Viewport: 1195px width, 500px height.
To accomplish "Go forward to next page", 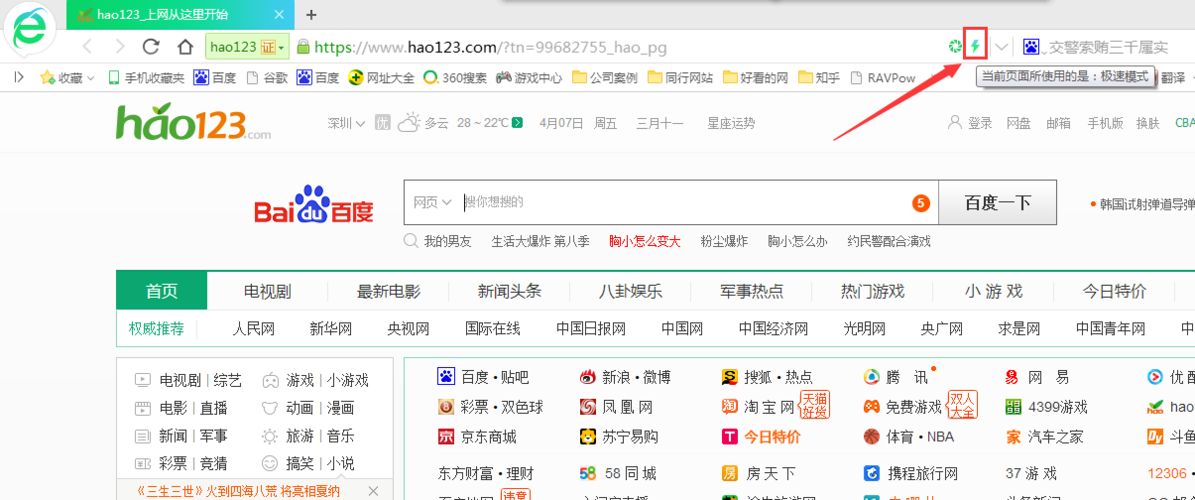I will click(x=120, y=47).
